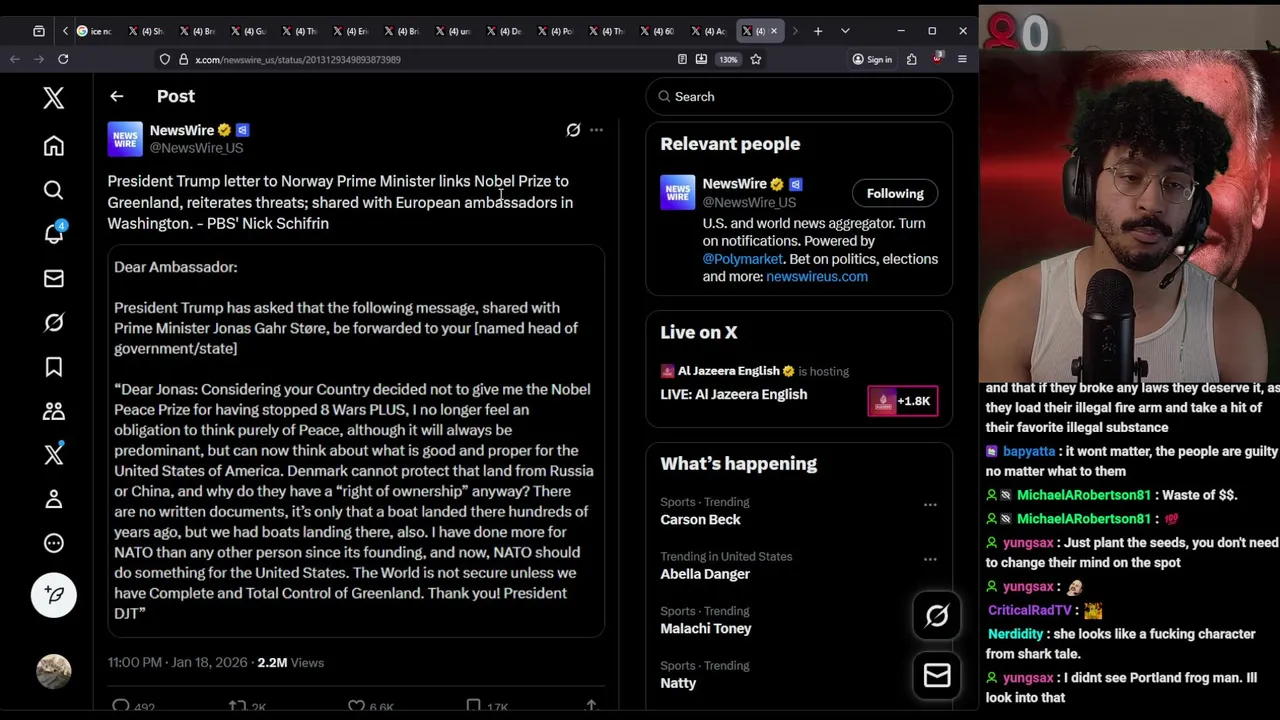
Task: Click the install/download icon in address bar
Action: coord(702,60)
